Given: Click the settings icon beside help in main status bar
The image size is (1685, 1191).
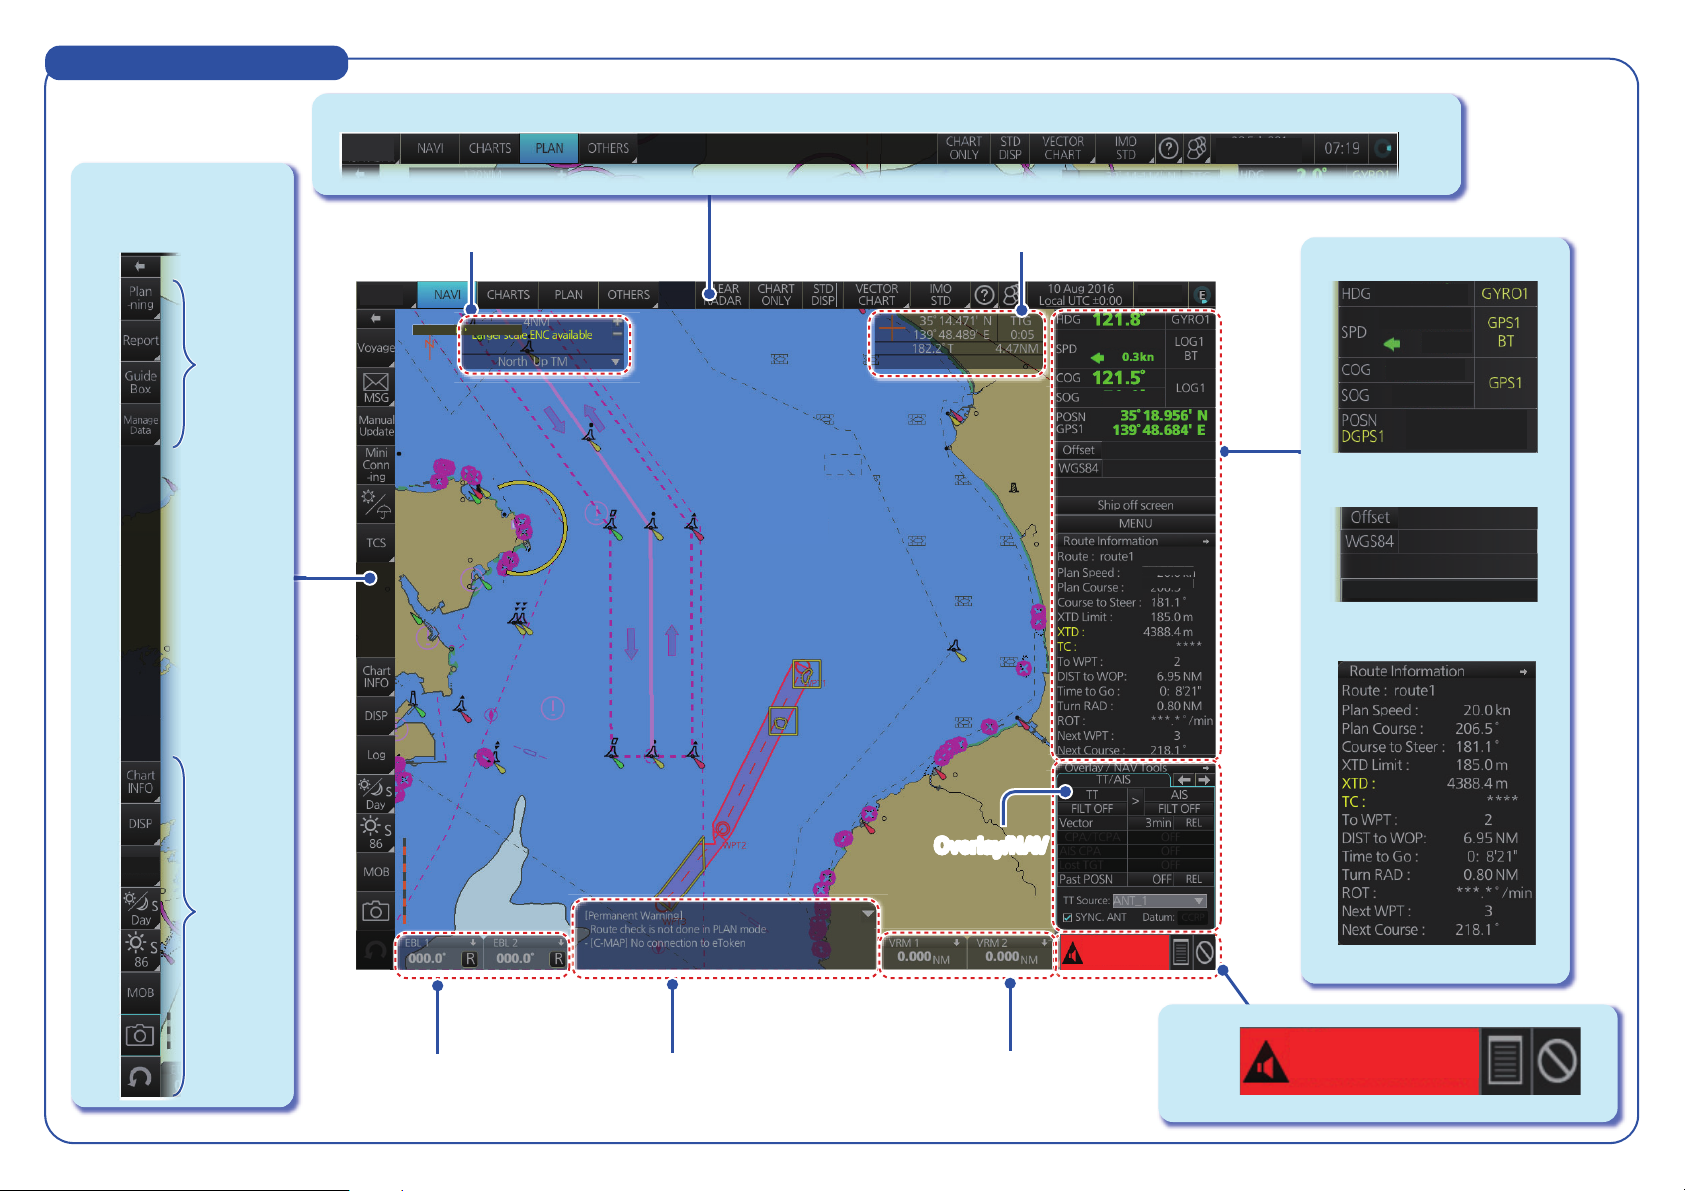Looking at the screenshot, I should coord(1010,295).
